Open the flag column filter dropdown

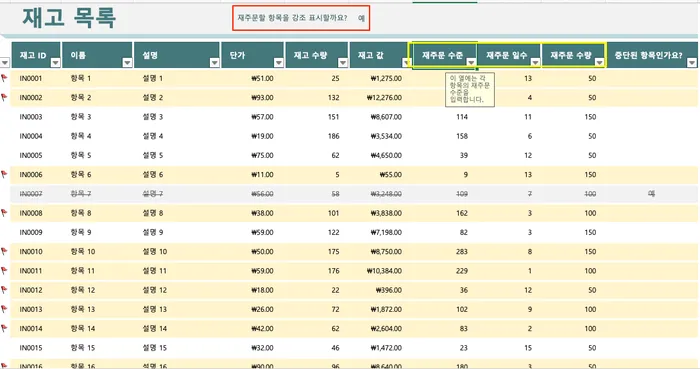point(5,62)
